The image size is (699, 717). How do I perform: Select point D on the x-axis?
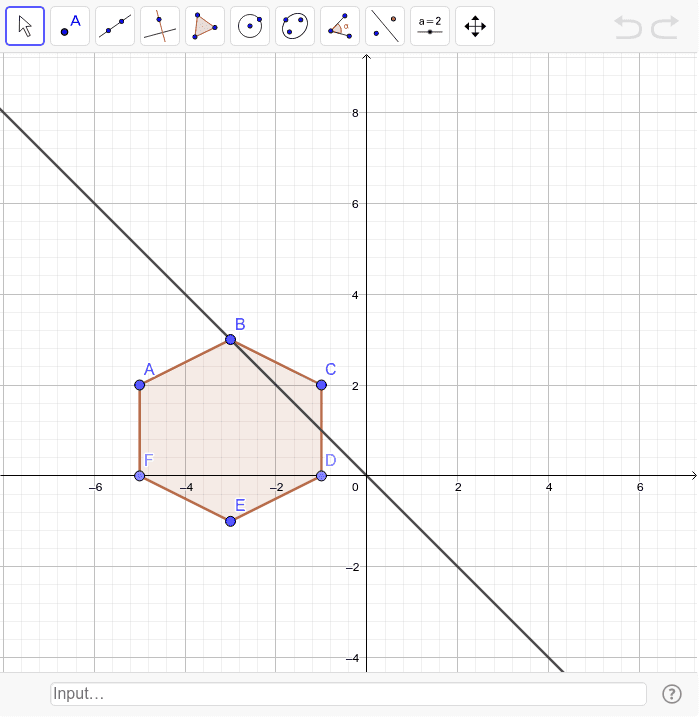(321, 476)
